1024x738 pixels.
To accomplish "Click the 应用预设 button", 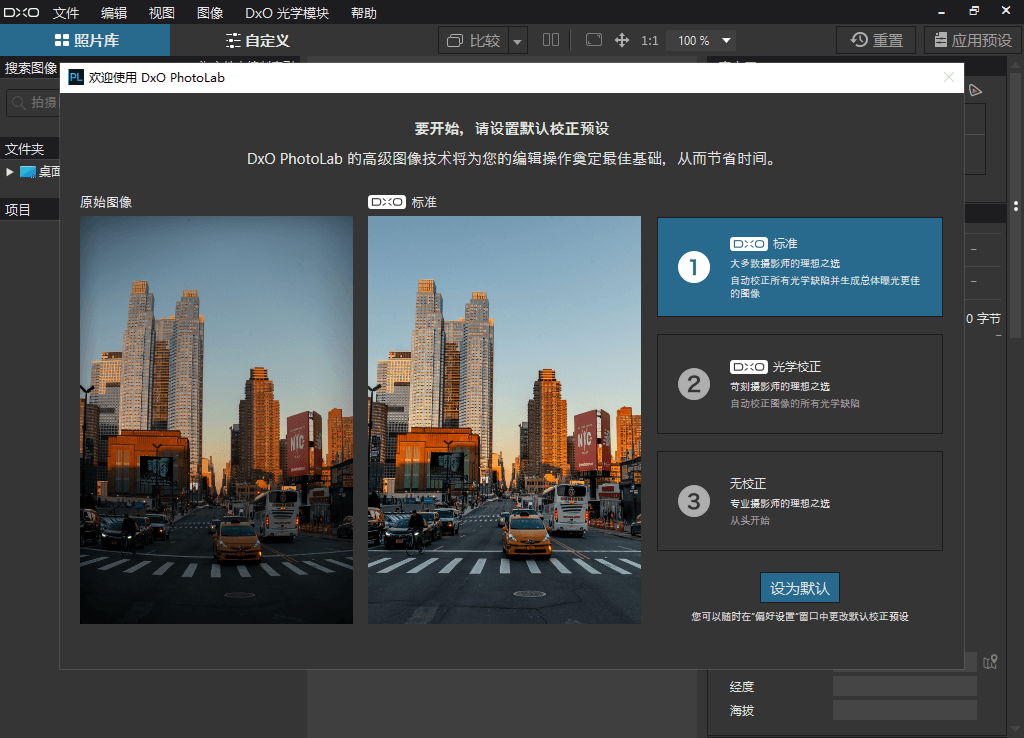I will point(973,40).
